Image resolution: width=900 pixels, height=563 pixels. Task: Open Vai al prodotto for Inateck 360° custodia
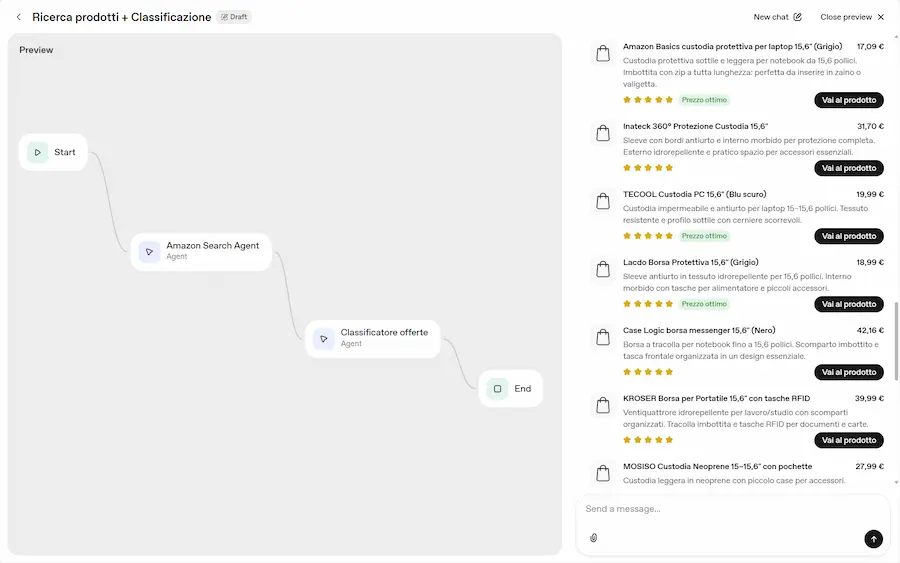coord(848,168)
